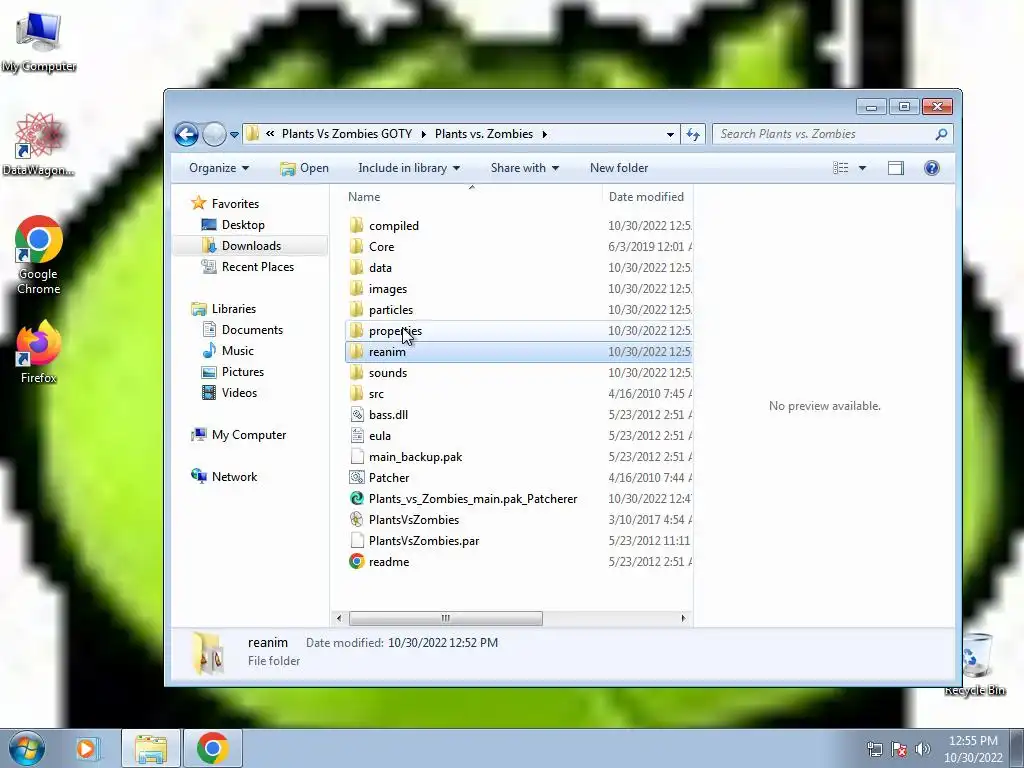Select the eula file icon
Image resolution: width=1024 pixels, height=768 pixels.
click(357, 436)
